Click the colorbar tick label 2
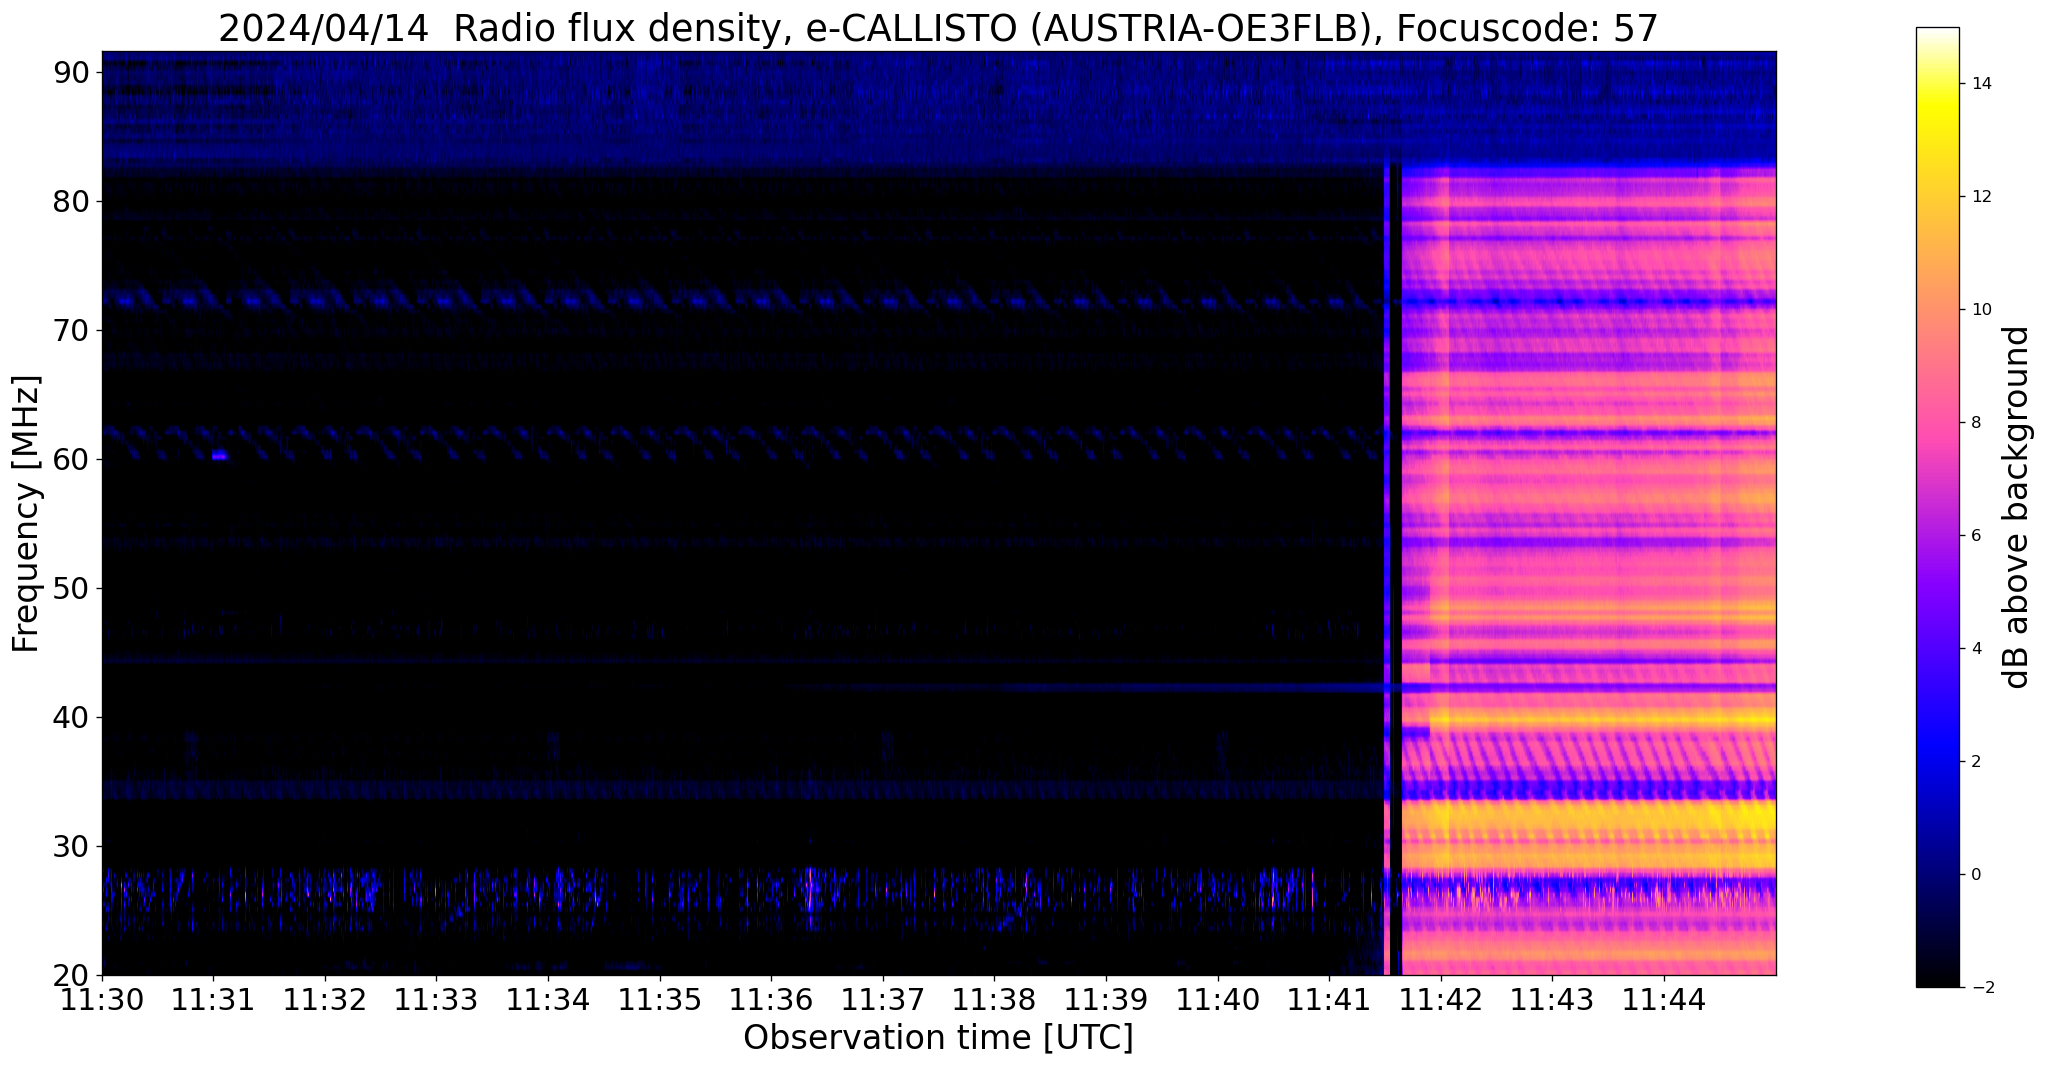This screenshot has height=1067, width=2047. point(1975,762)
